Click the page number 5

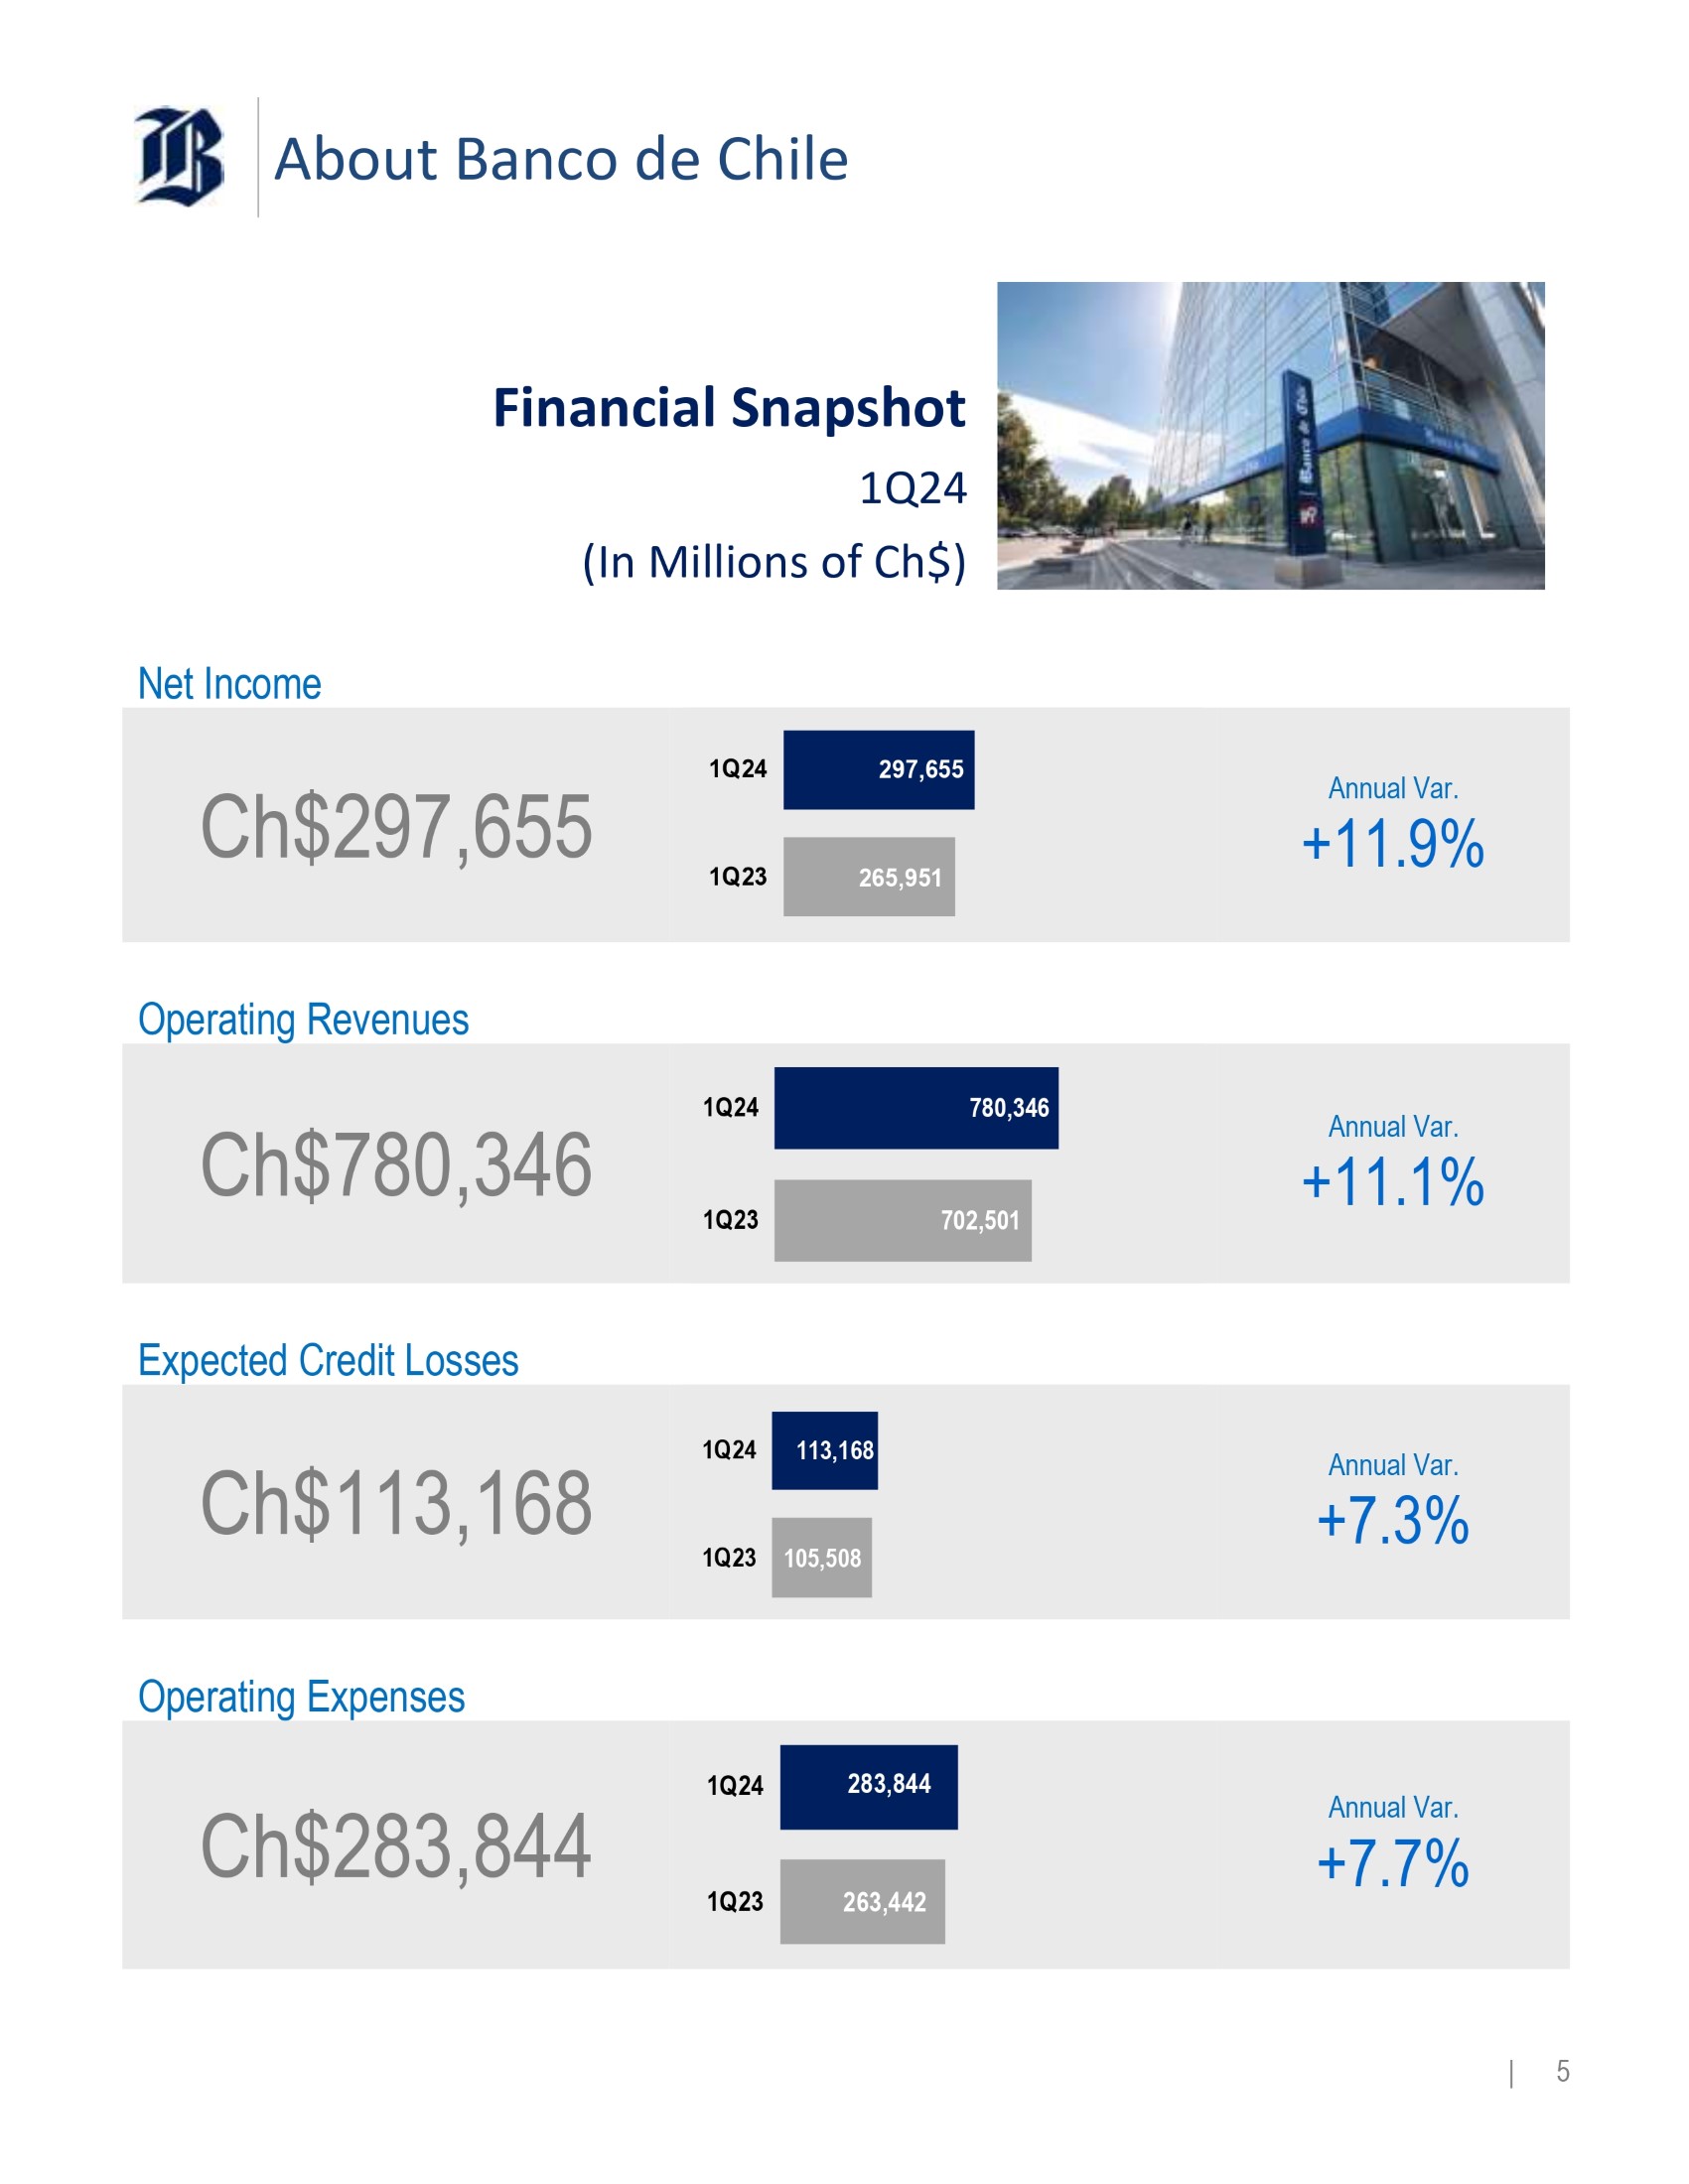(x=1562, y=2071)
